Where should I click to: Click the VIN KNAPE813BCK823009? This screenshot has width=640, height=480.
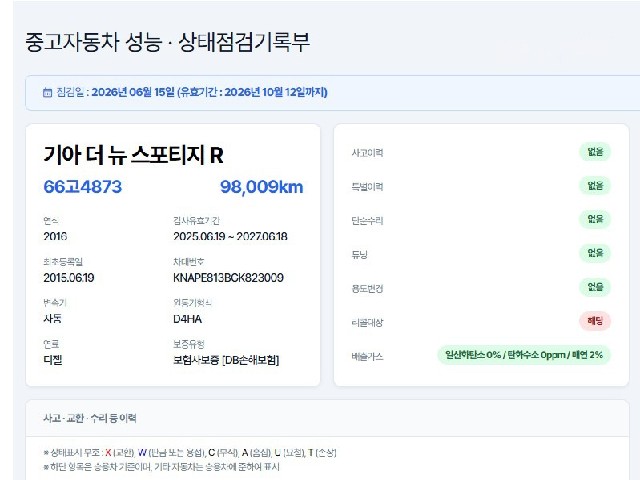[x=228, y=278]
